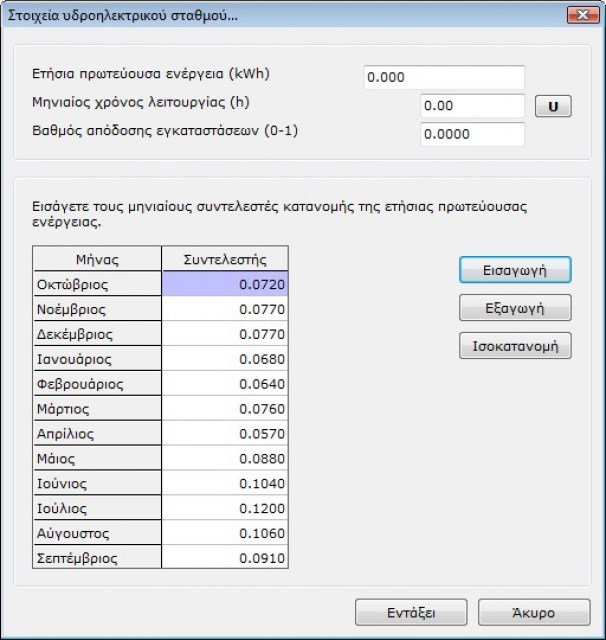
Task: Click the Ισοκατανομή equal distribution button
Action: [515, 347]
